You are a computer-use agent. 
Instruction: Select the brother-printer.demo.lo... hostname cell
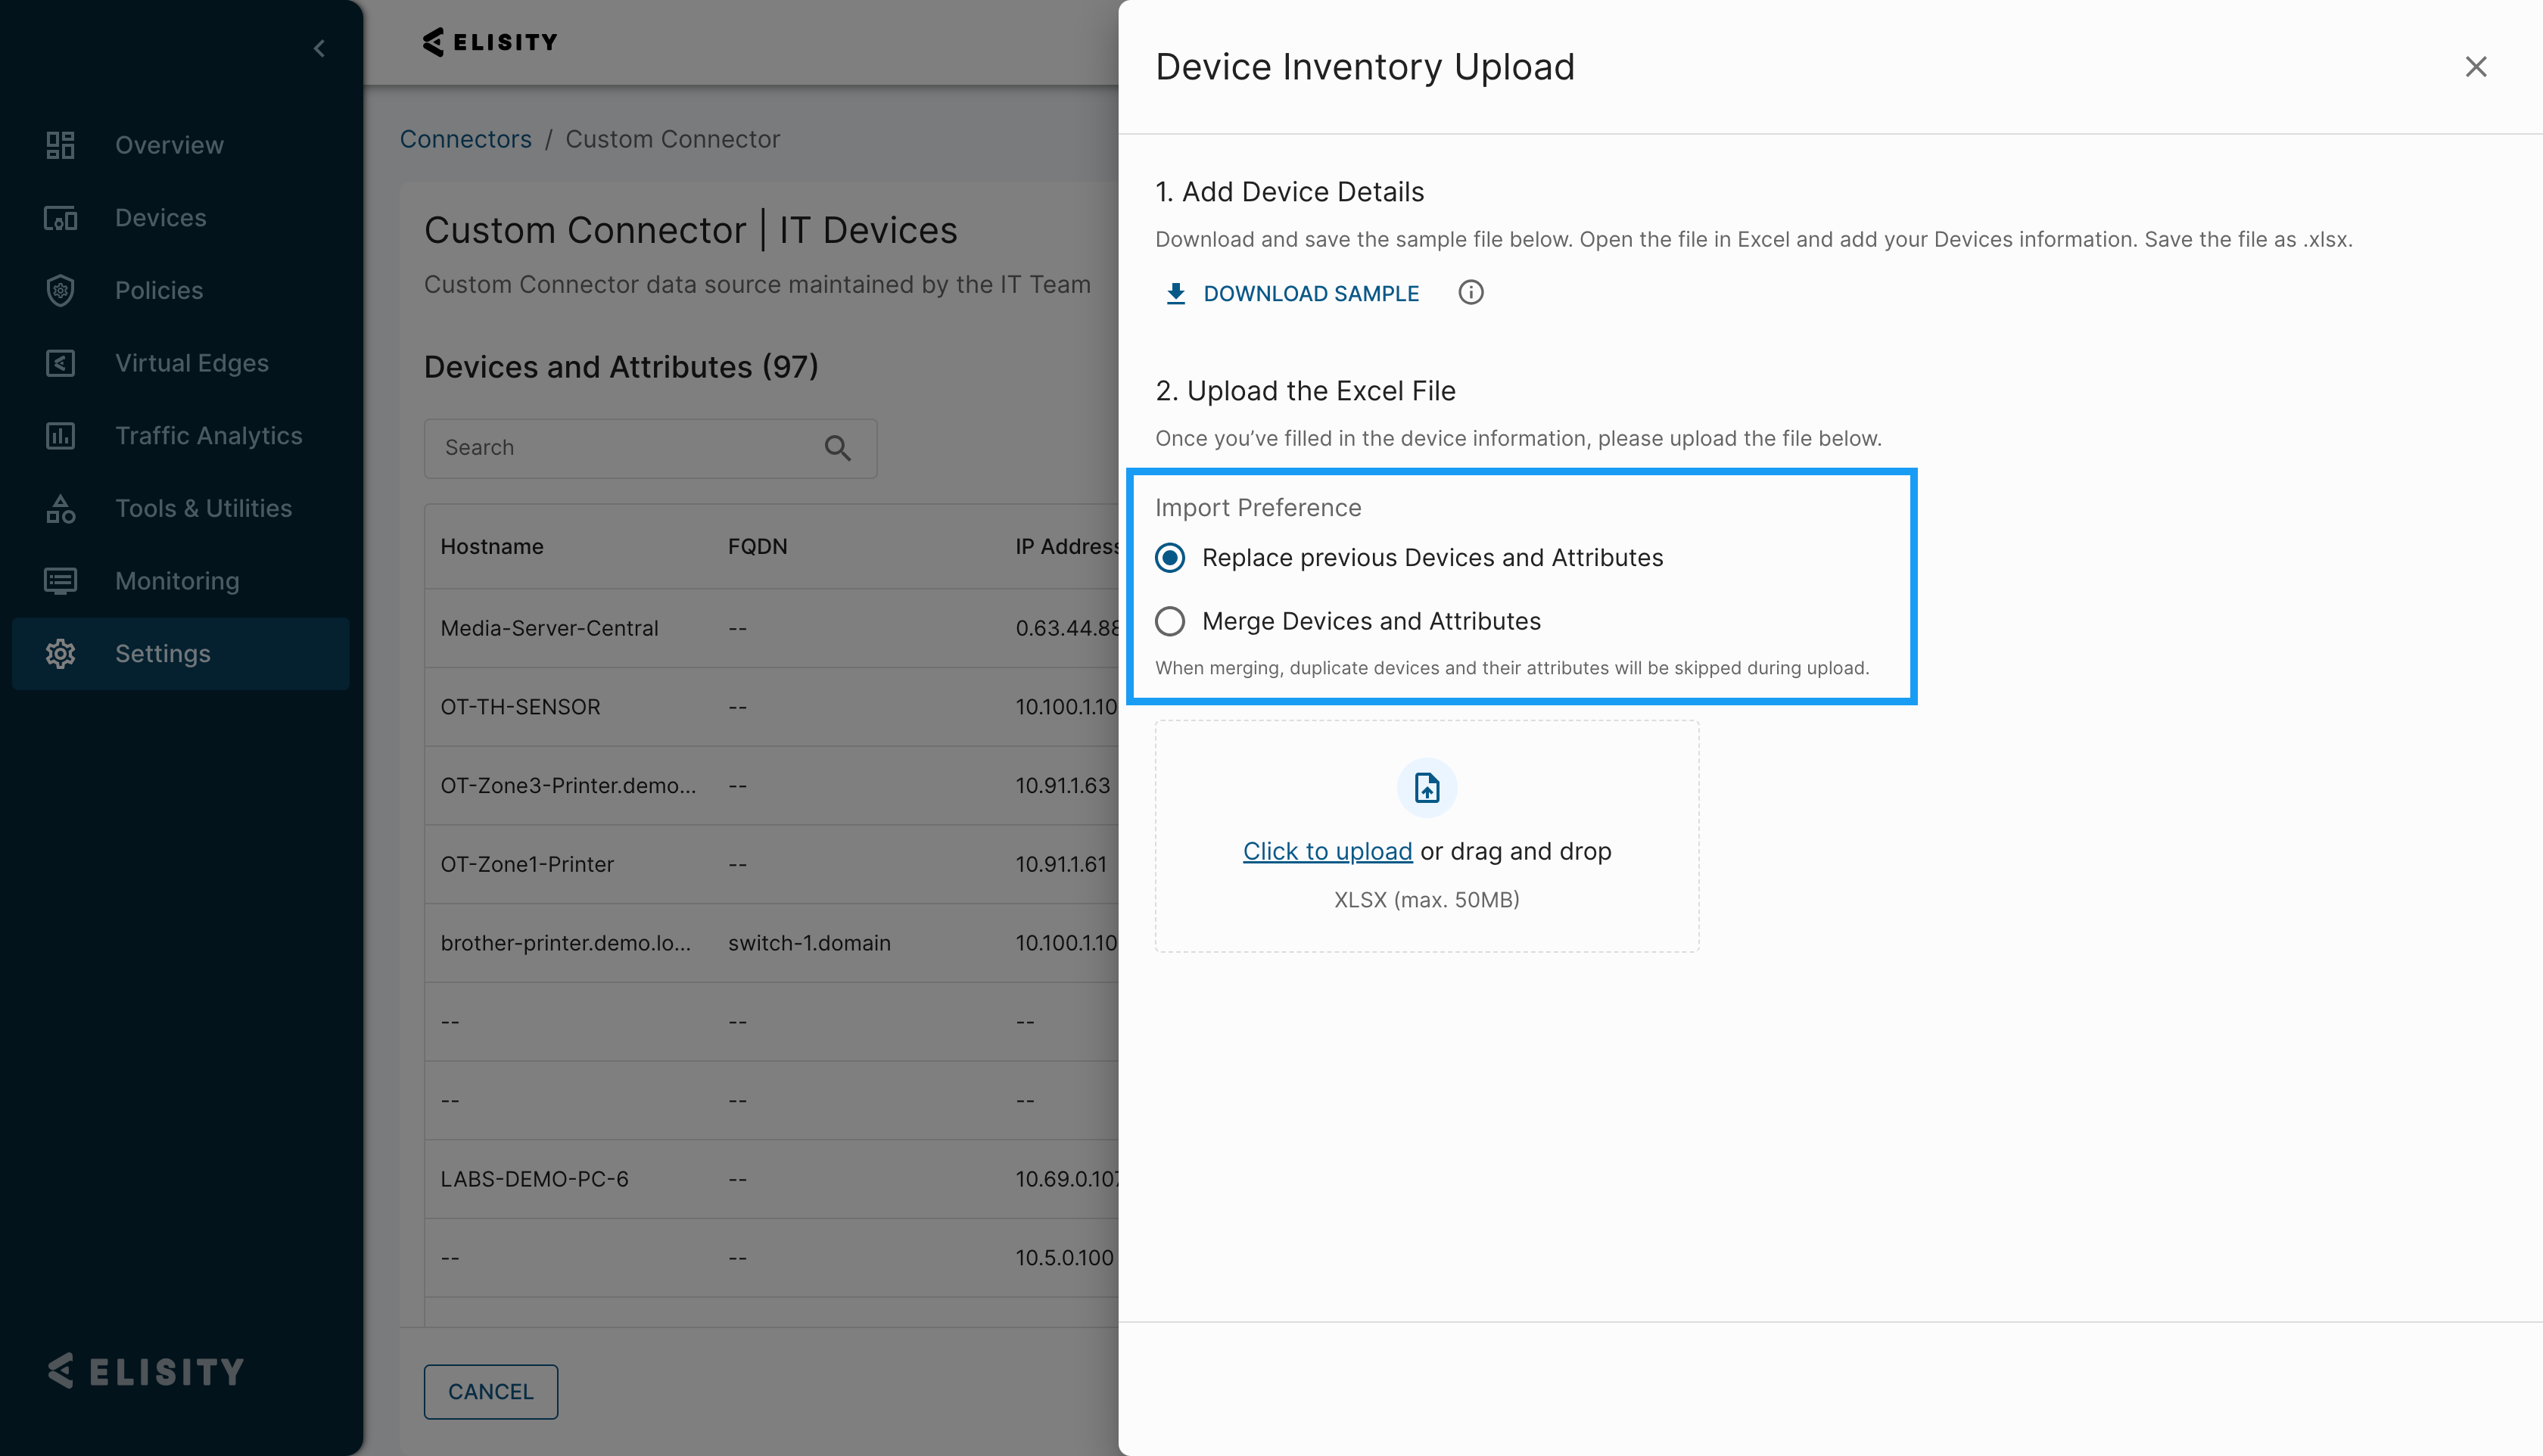(x=566, y=943)
